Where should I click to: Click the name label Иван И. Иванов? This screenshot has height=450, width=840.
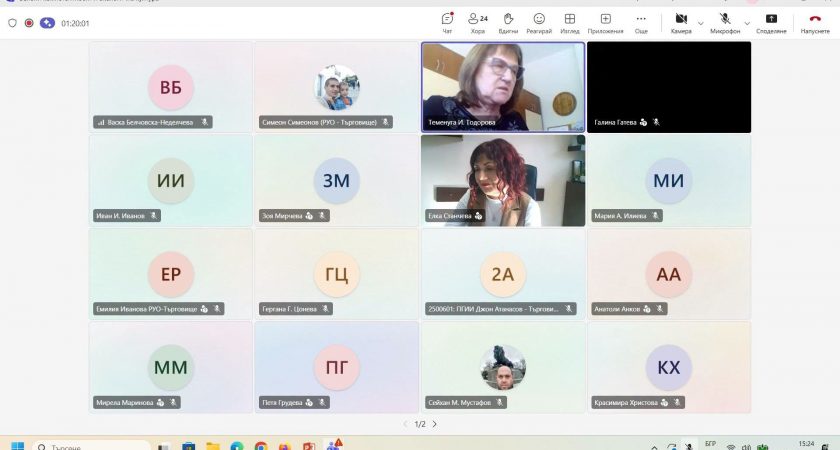[121, 216]
